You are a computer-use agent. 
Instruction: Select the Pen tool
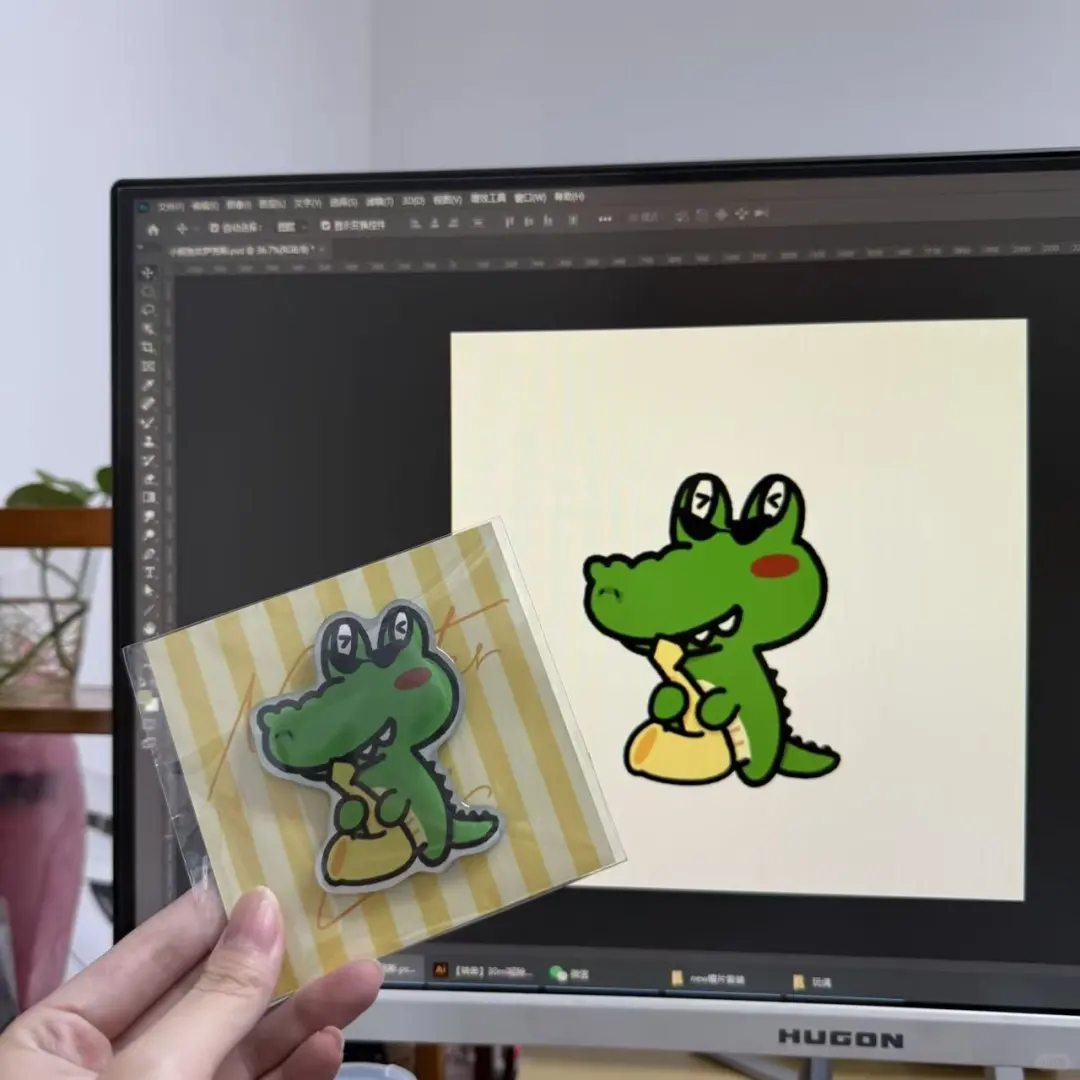coord(149,553)
